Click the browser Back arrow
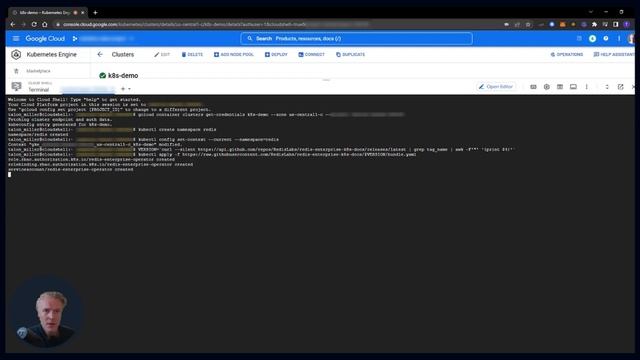Viewport: 640px width, 360px height. coord(13,24)
